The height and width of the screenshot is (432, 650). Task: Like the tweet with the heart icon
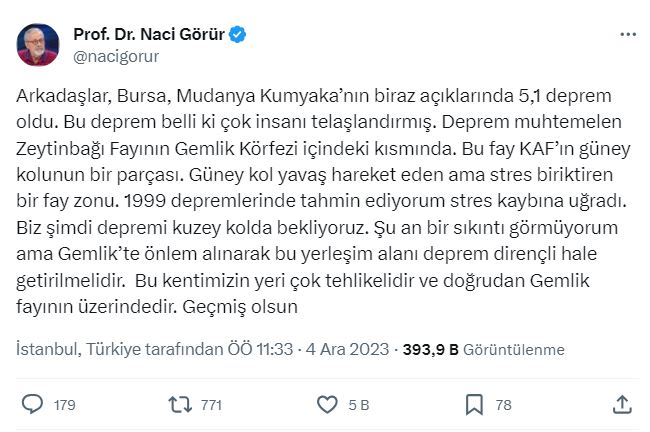click(327, 404)
